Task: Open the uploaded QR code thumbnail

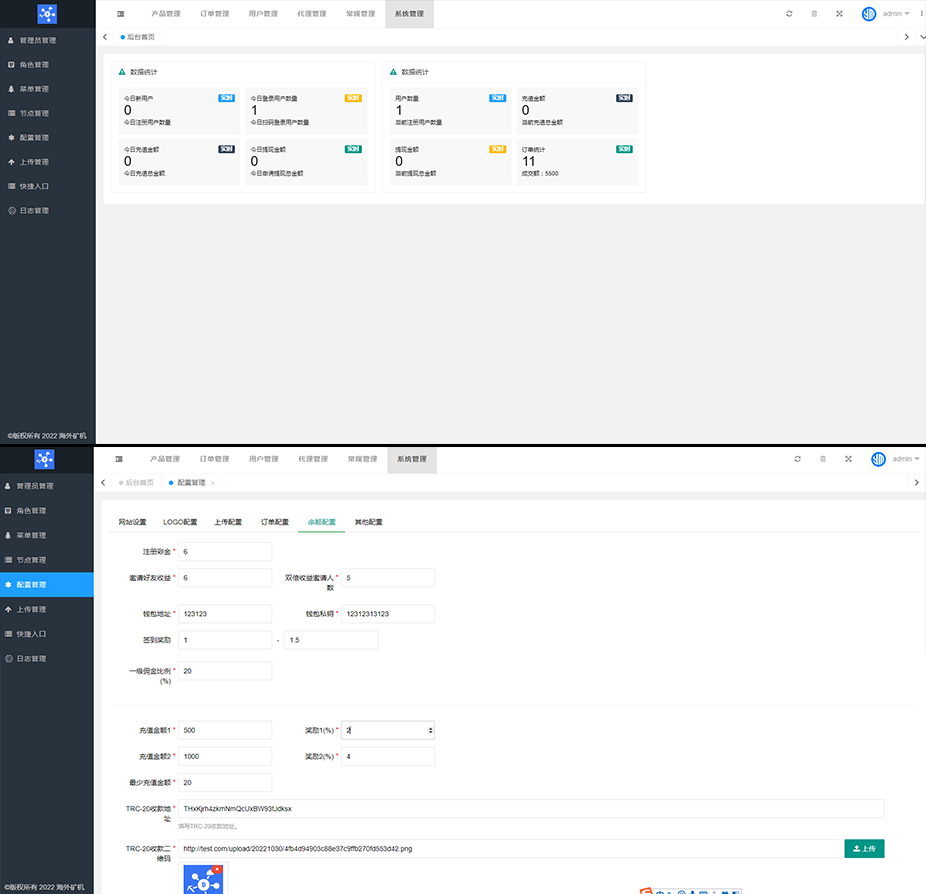Action: click(203, 881)
